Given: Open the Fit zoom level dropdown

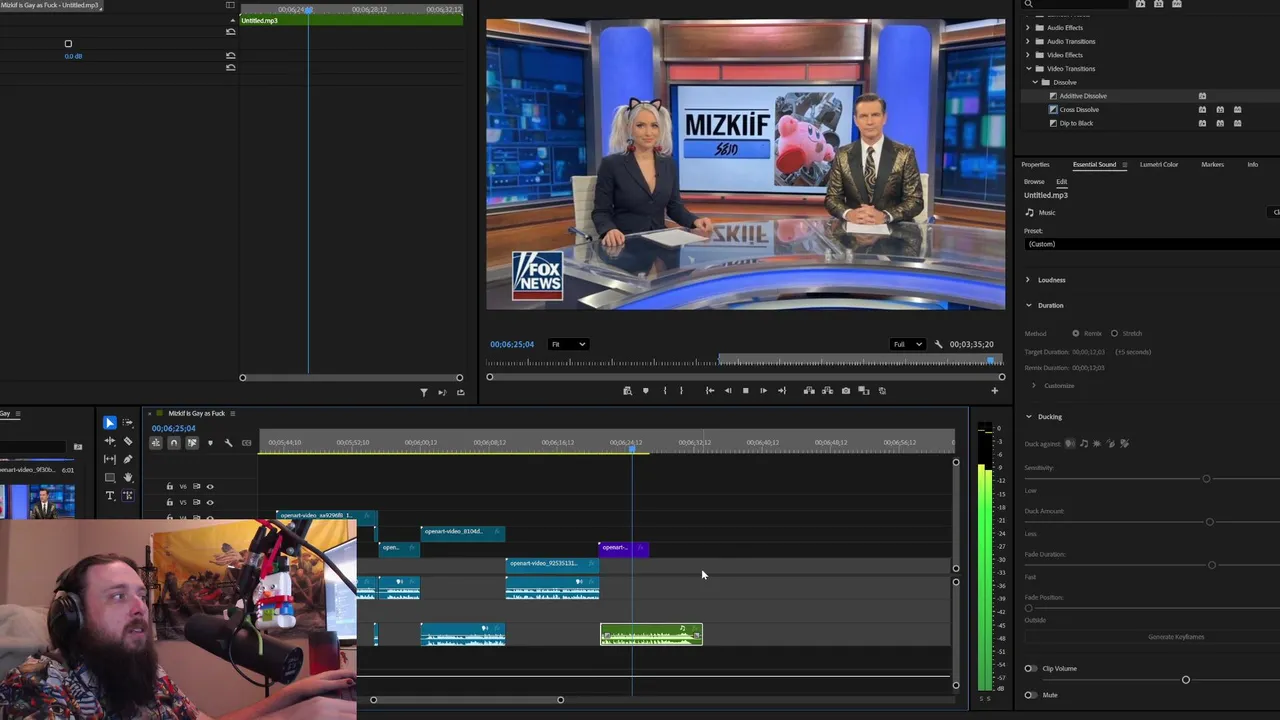Looking at the screenshot, I should coord(568,344).
